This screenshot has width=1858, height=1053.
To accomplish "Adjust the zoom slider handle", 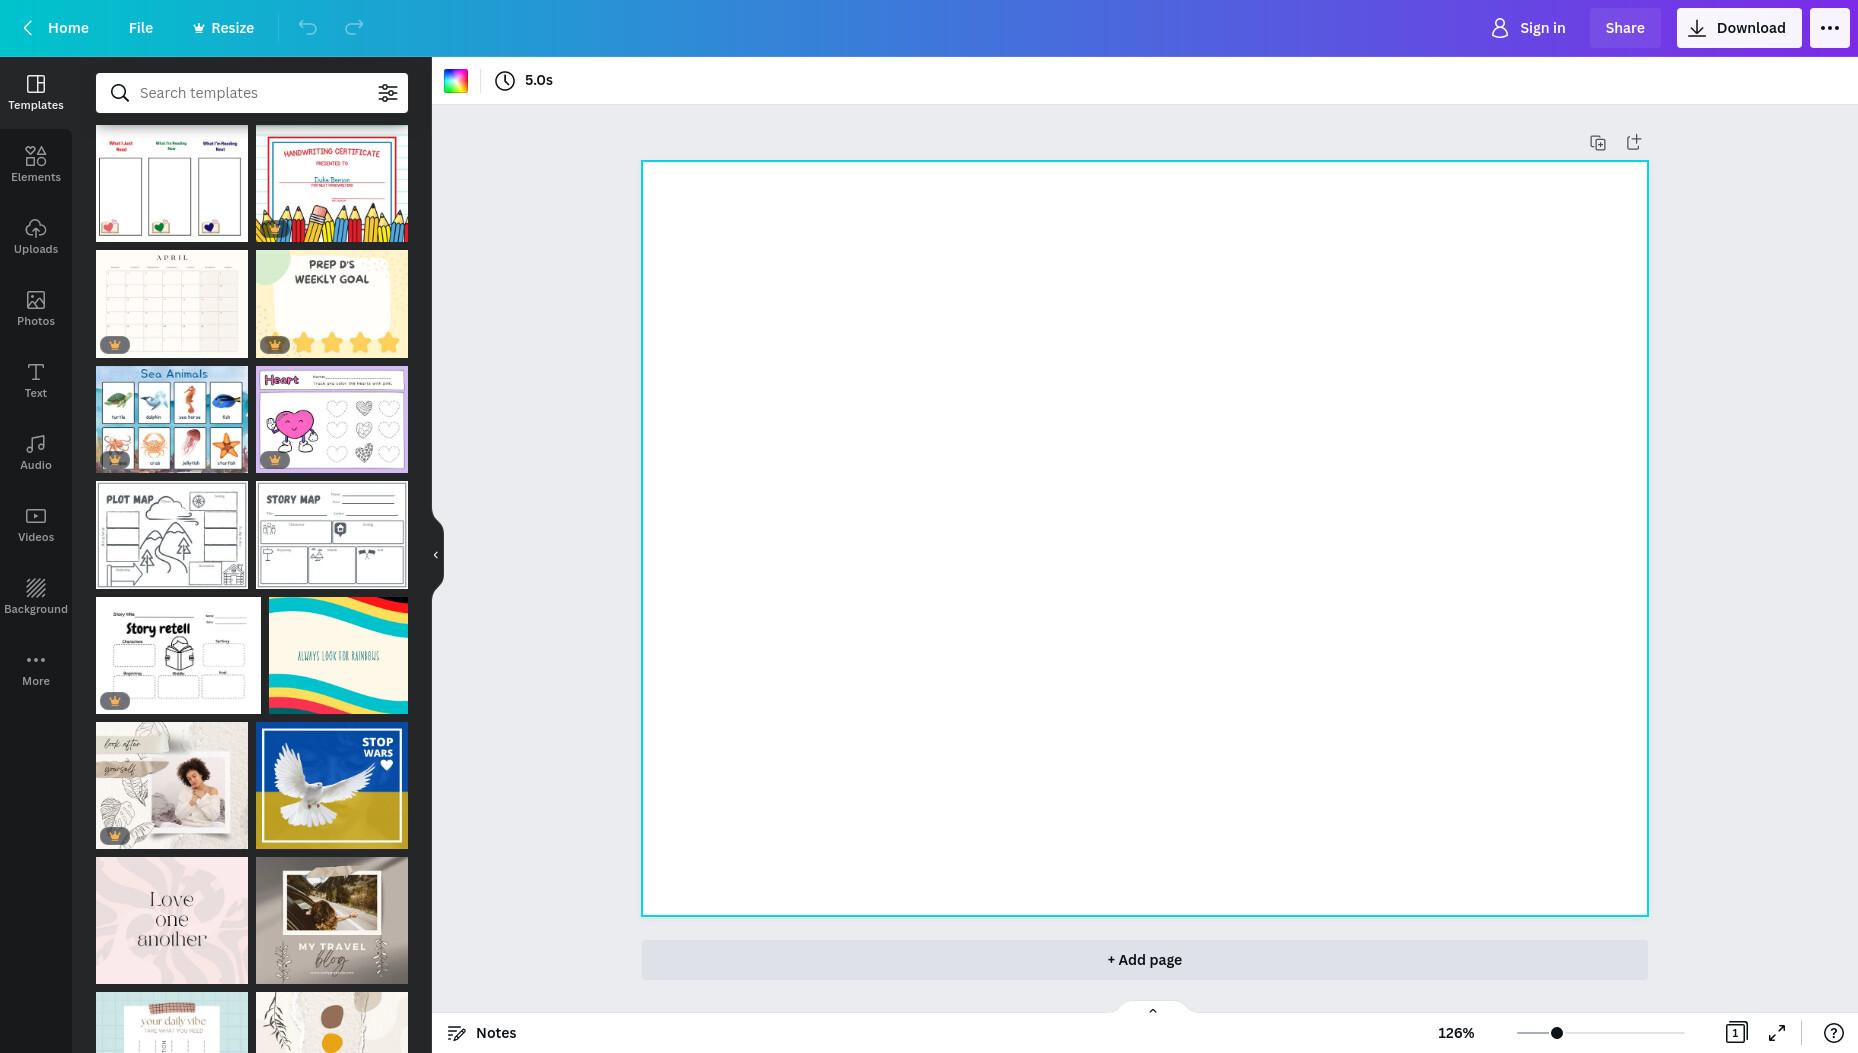I will [1557, 1033].
